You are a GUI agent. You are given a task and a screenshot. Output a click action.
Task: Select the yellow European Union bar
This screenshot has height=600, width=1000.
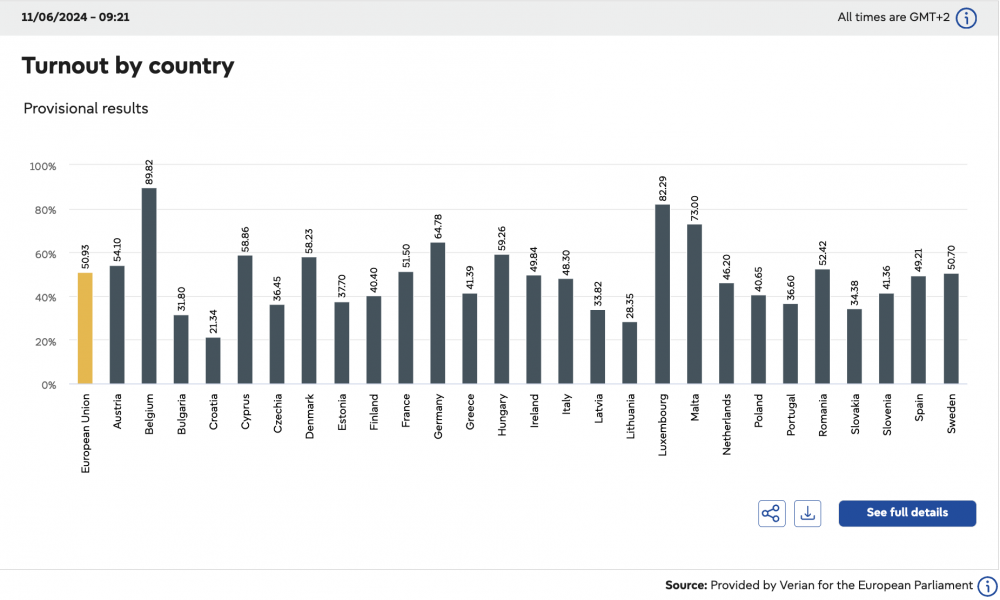[85, 328]
